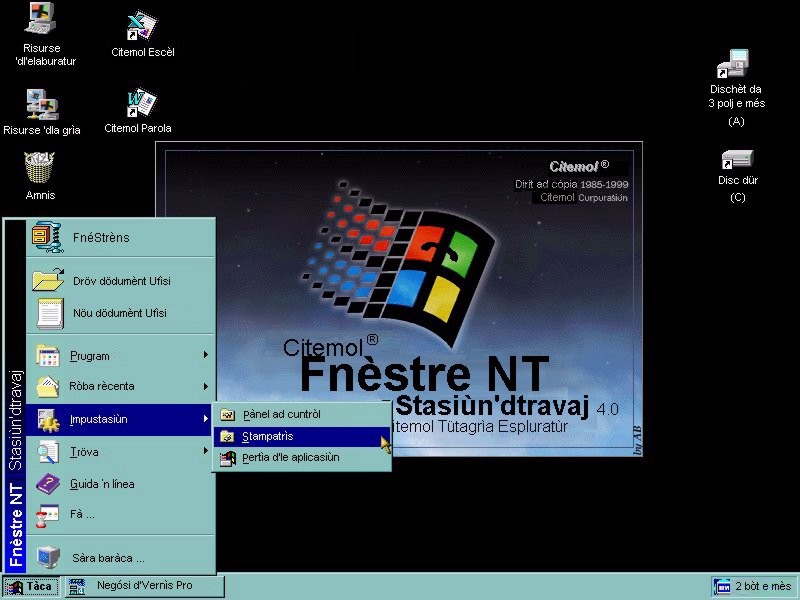Screen dimensions: 800x600
Task: Choose Sàra baràca ... to shut down
Action: (x=120, y=558)
